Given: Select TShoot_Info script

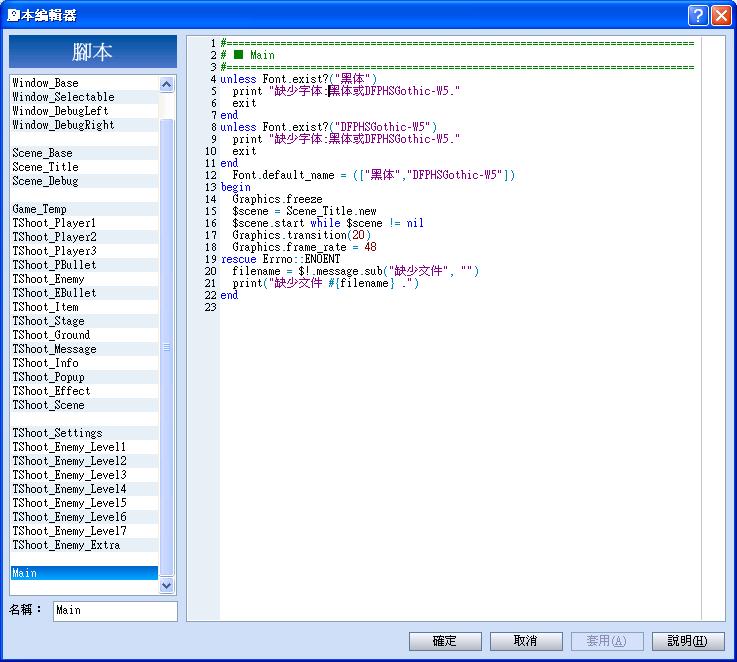Looking at the screenshot, I should click(84, 363).
